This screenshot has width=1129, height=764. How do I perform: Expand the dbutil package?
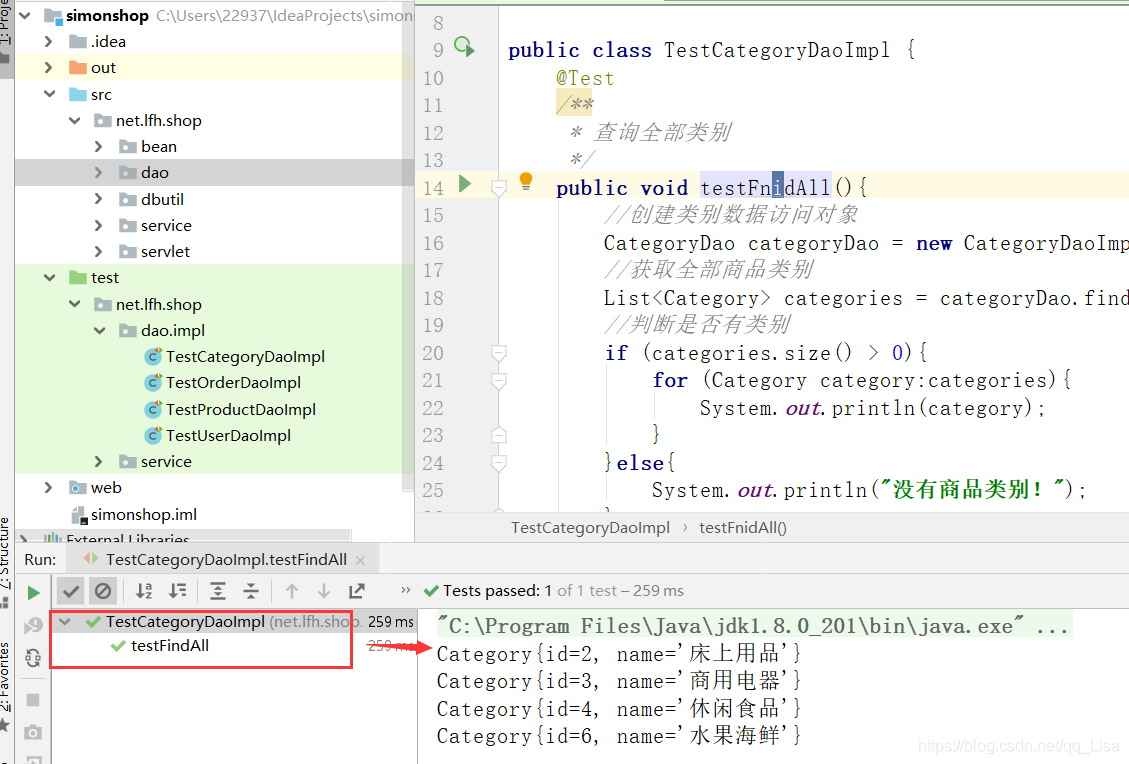click(x=99, y=199)
